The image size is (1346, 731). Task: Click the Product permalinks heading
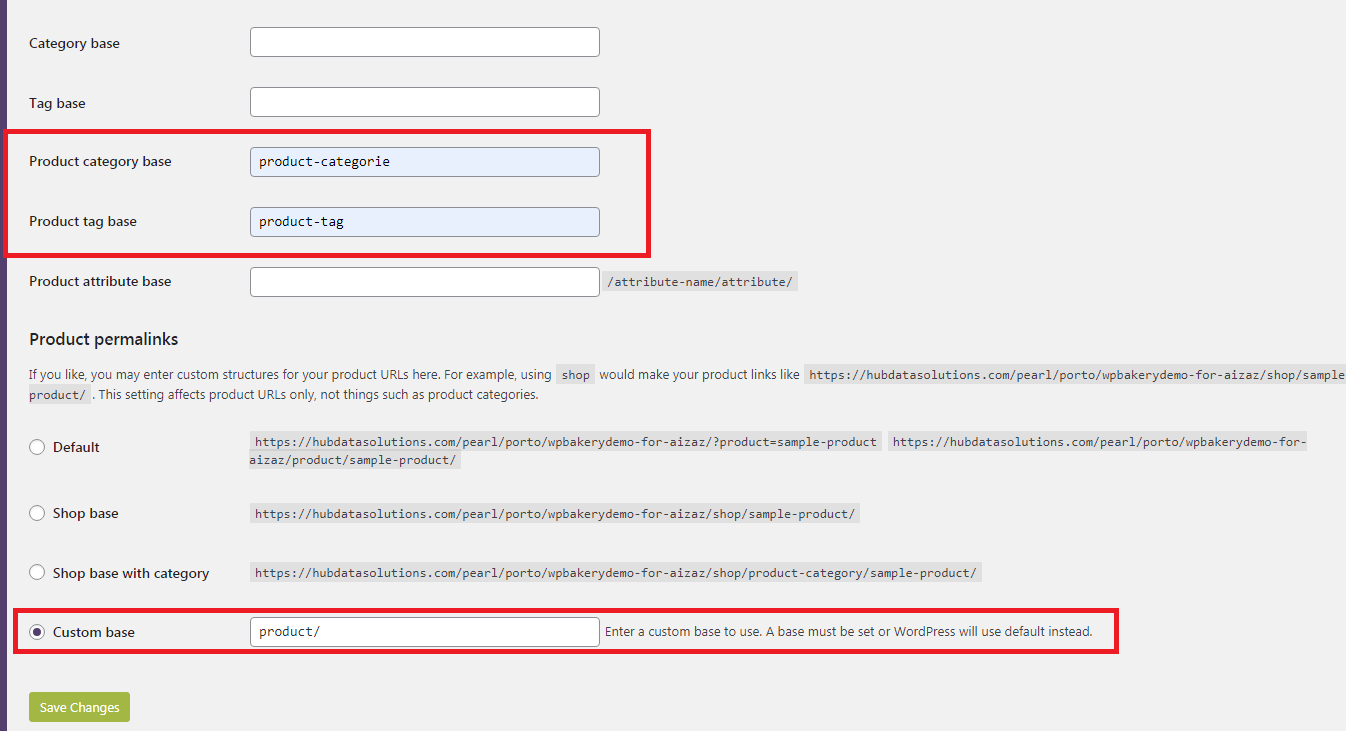(104, 340)
